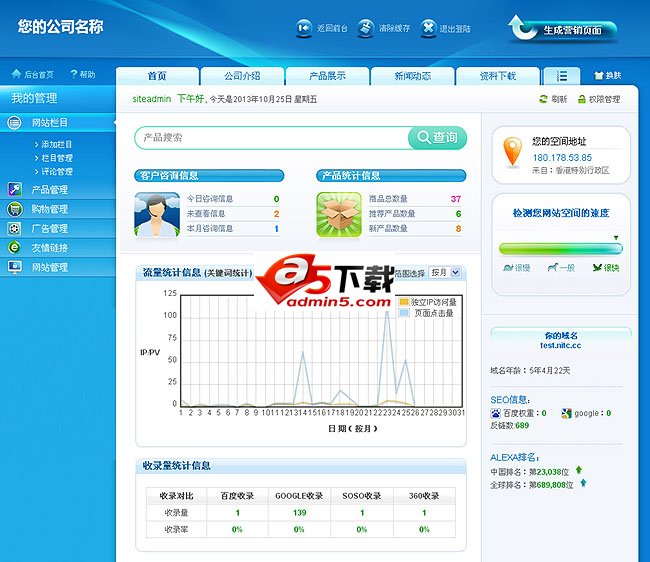Click the GOOGLE收录 column header
Viewport: 650px width, 562px height.
(299, 496)
